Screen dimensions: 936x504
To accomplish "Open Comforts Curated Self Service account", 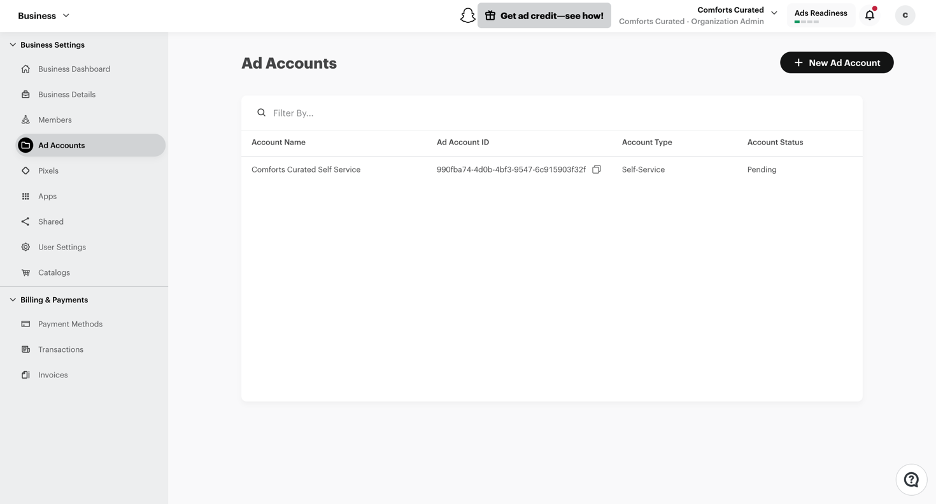I will click(x=306, y=170).
